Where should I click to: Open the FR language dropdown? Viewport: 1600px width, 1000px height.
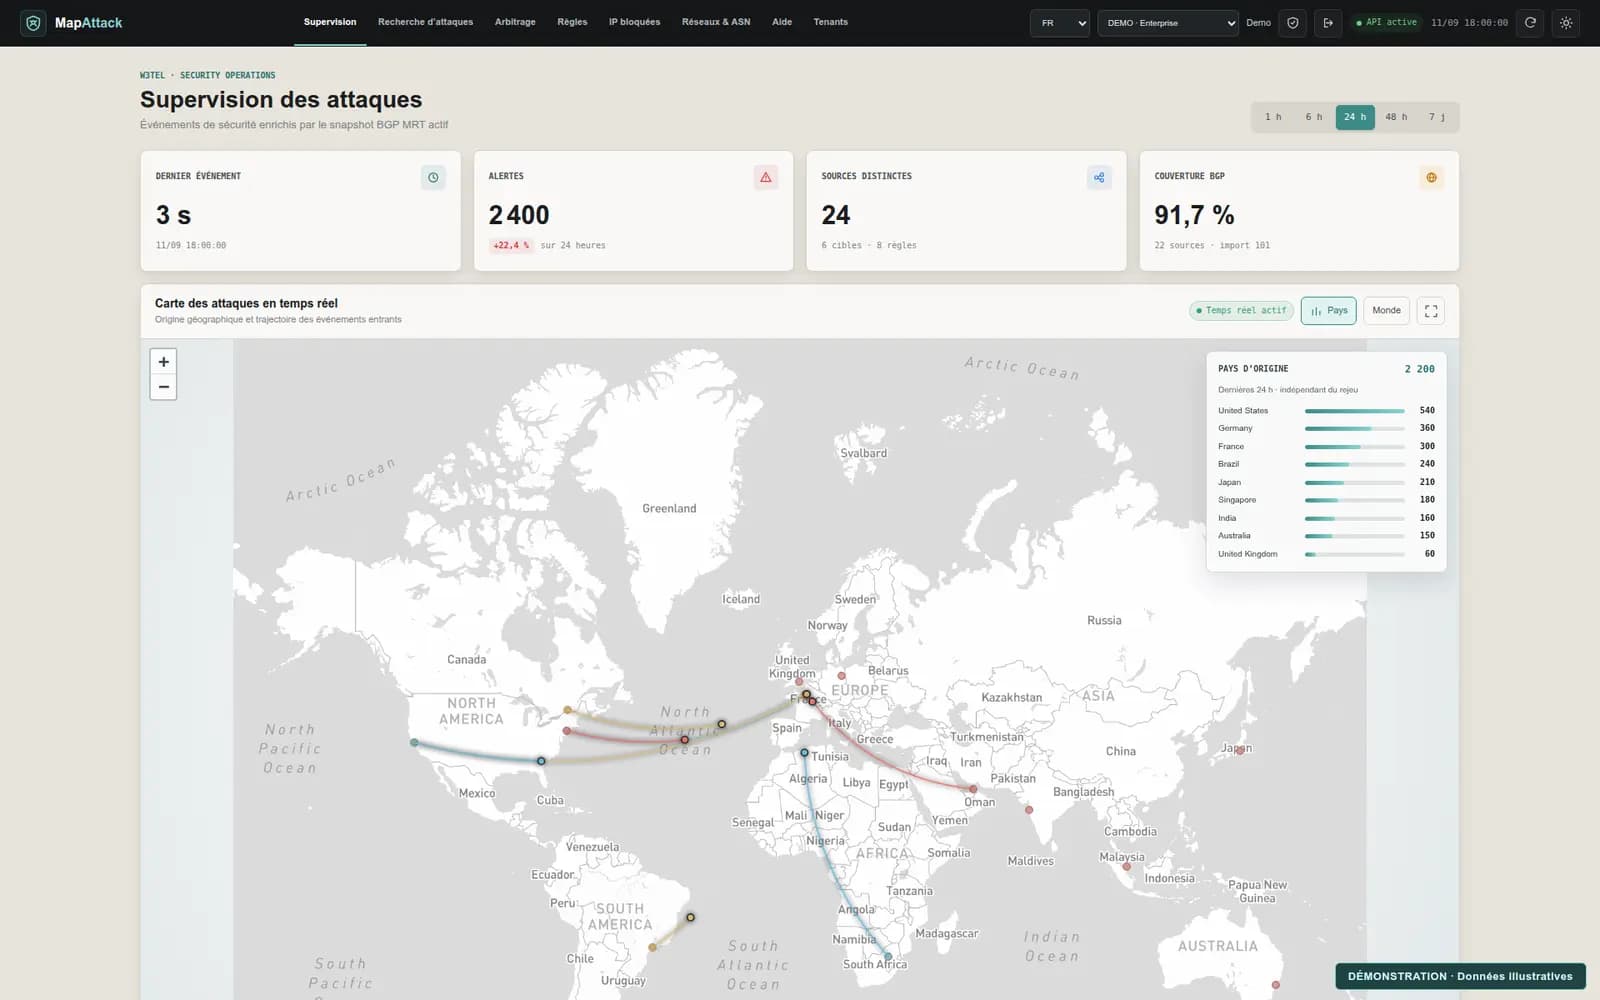coord(1059,23)
